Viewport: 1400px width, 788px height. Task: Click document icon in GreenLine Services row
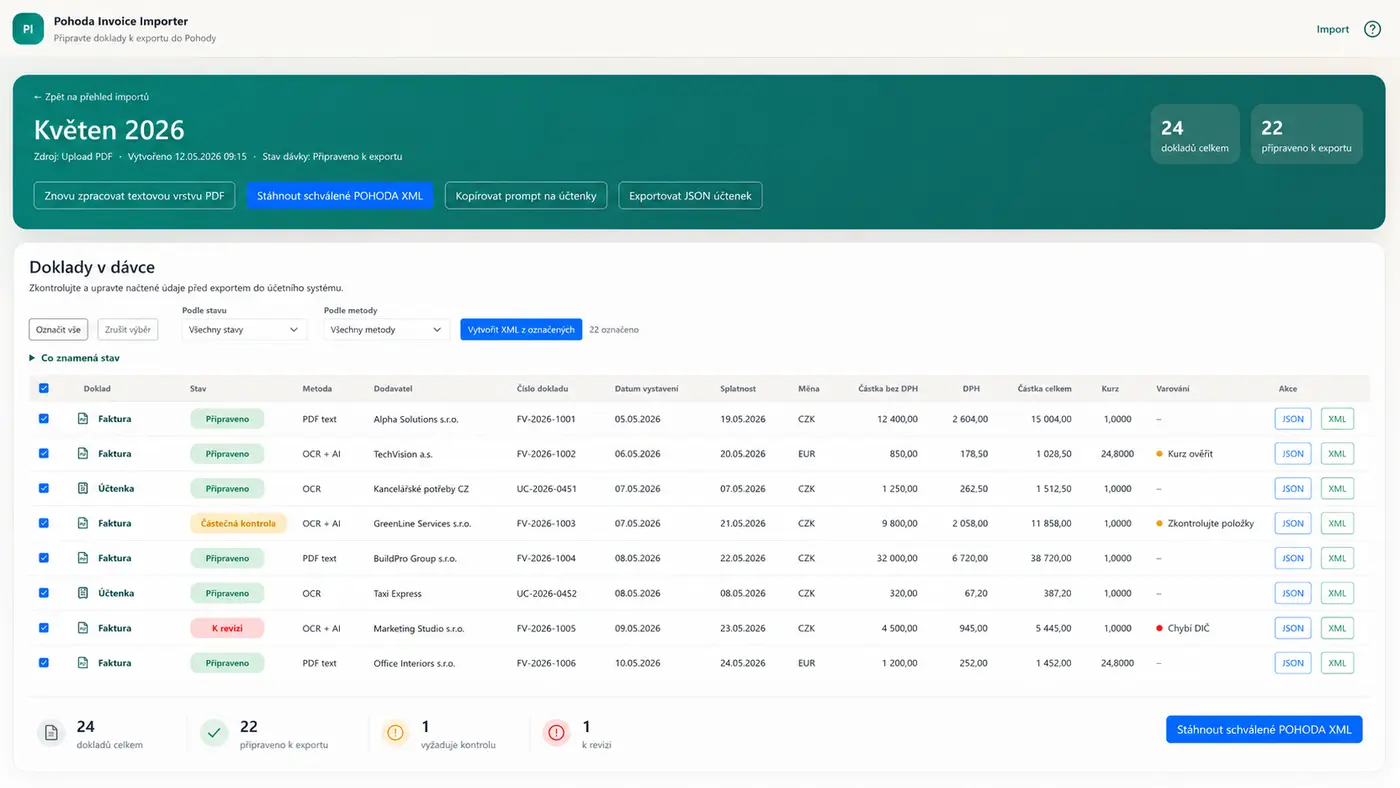point(83,523)
